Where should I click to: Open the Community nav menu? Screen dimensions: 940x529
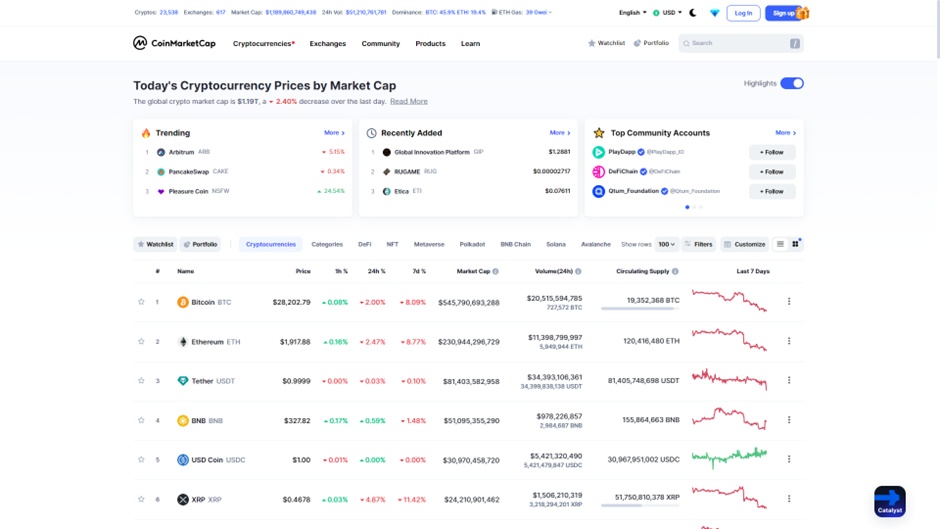pyautogui.click(x=381, y=44)
